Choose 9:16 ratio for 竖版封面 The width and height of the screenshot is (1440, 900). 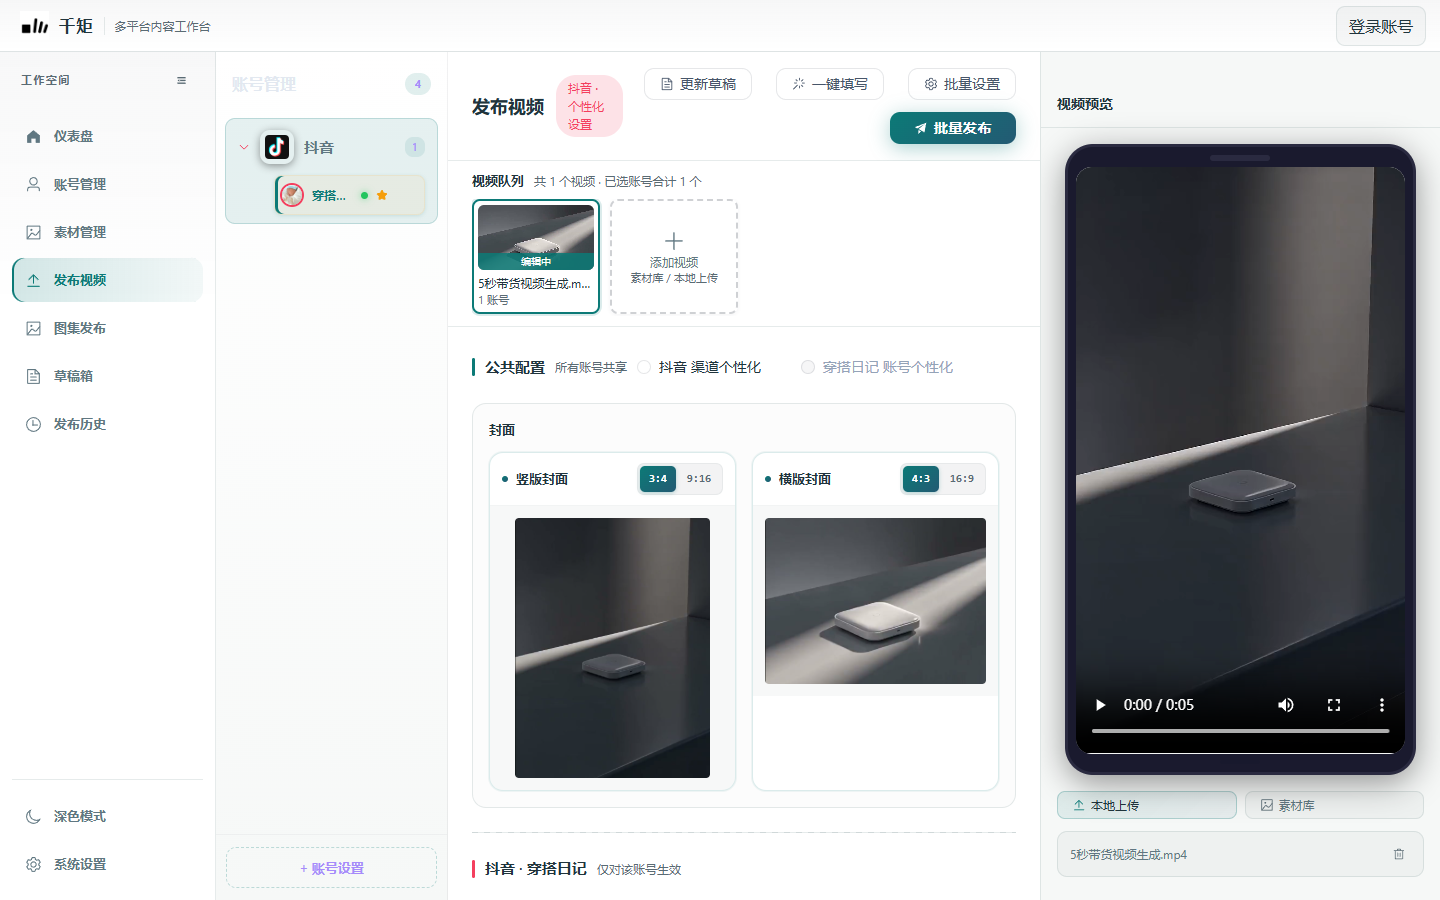(699, 479)
